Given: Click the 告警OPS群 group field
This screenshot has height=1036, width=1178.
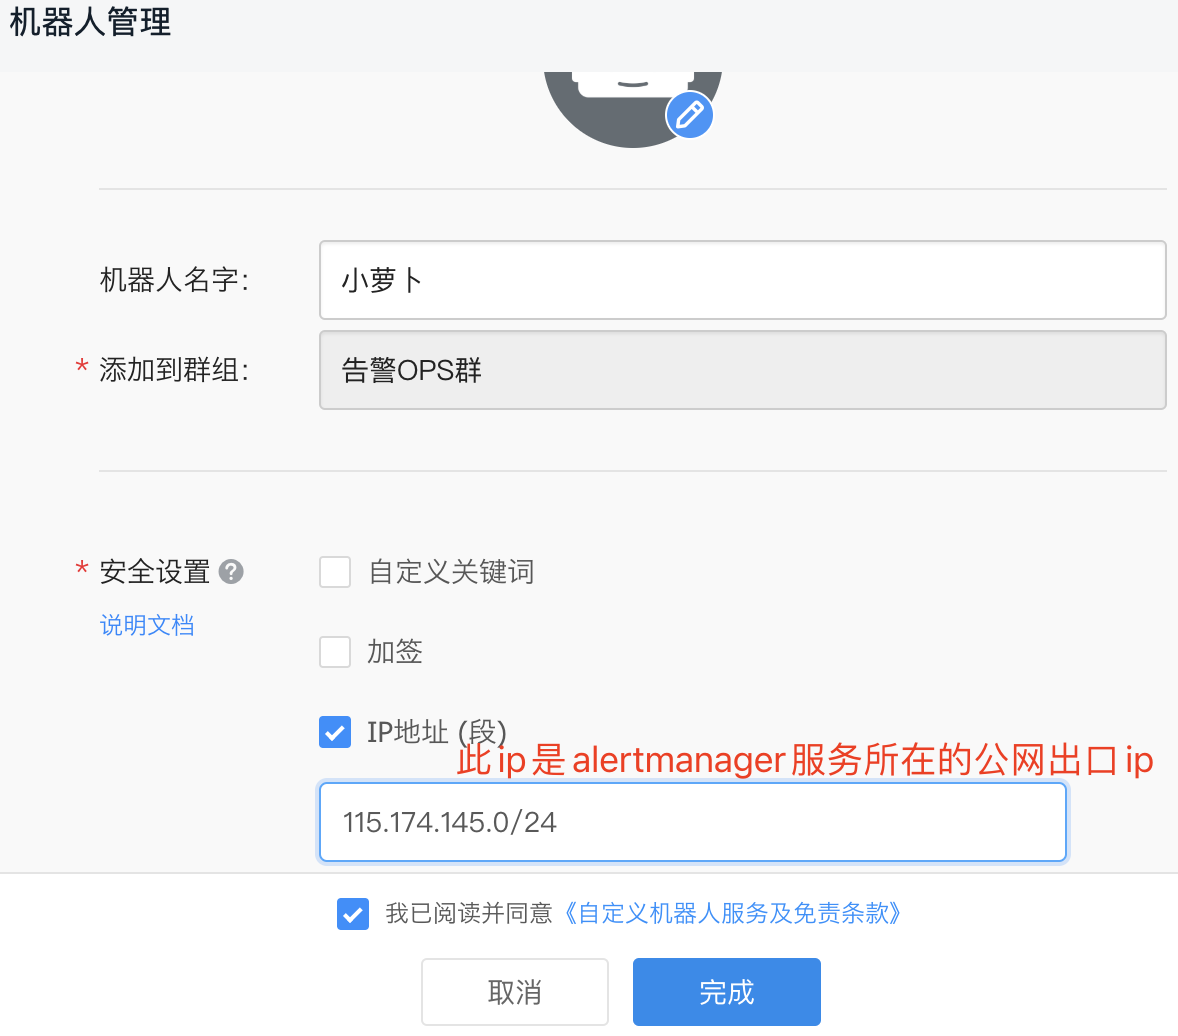Looking at the screenshot, I should 742,370.
